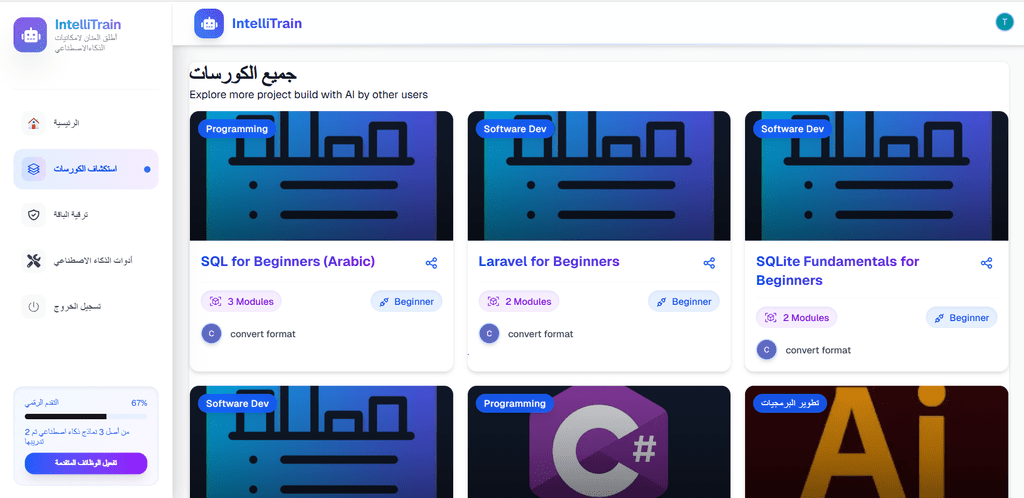Open ترقية الباقة upgrade menu item
The height and width of the screenshot is (498, 1024).
coord(86,215)
